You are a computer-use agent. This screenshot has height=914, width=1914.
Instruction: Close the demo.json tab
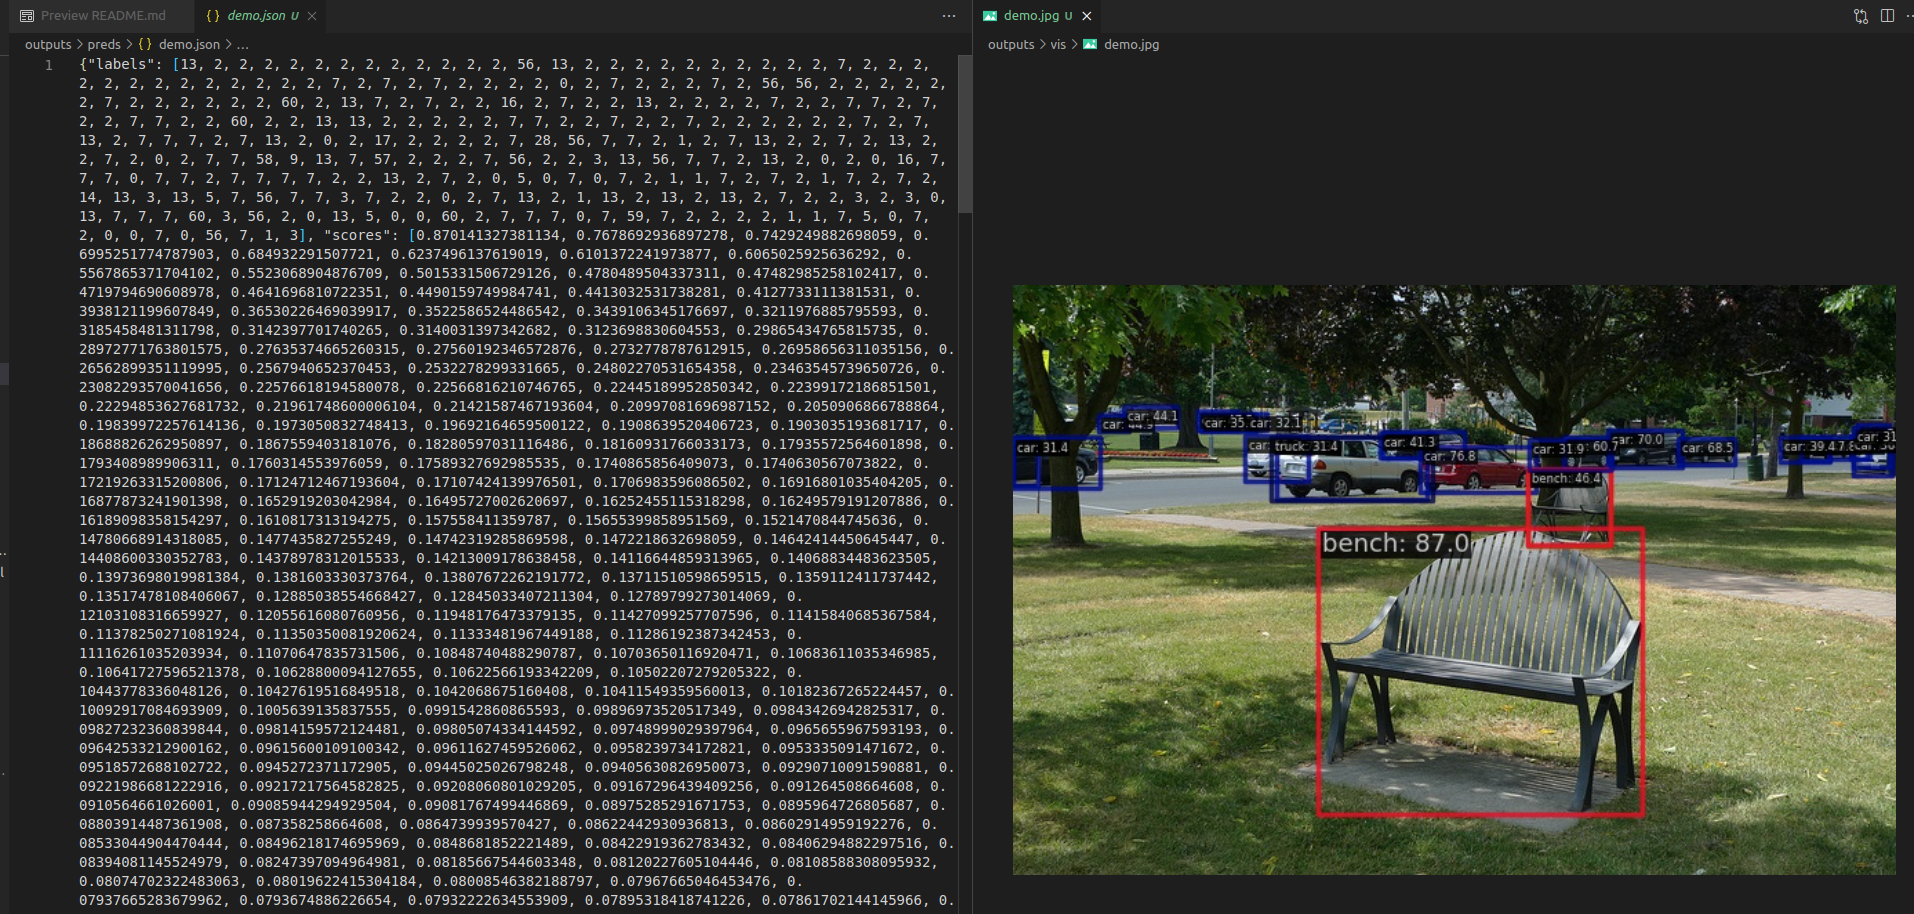point(311,15)
